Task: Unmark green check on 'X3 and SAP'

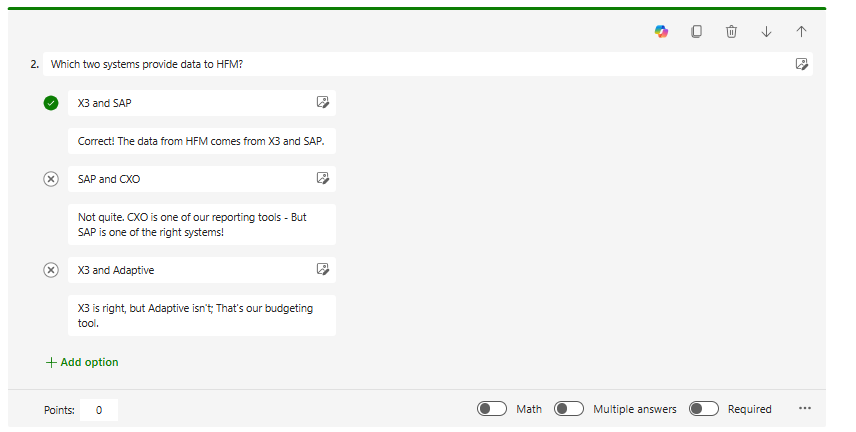Action: click(x=51, y=102)
